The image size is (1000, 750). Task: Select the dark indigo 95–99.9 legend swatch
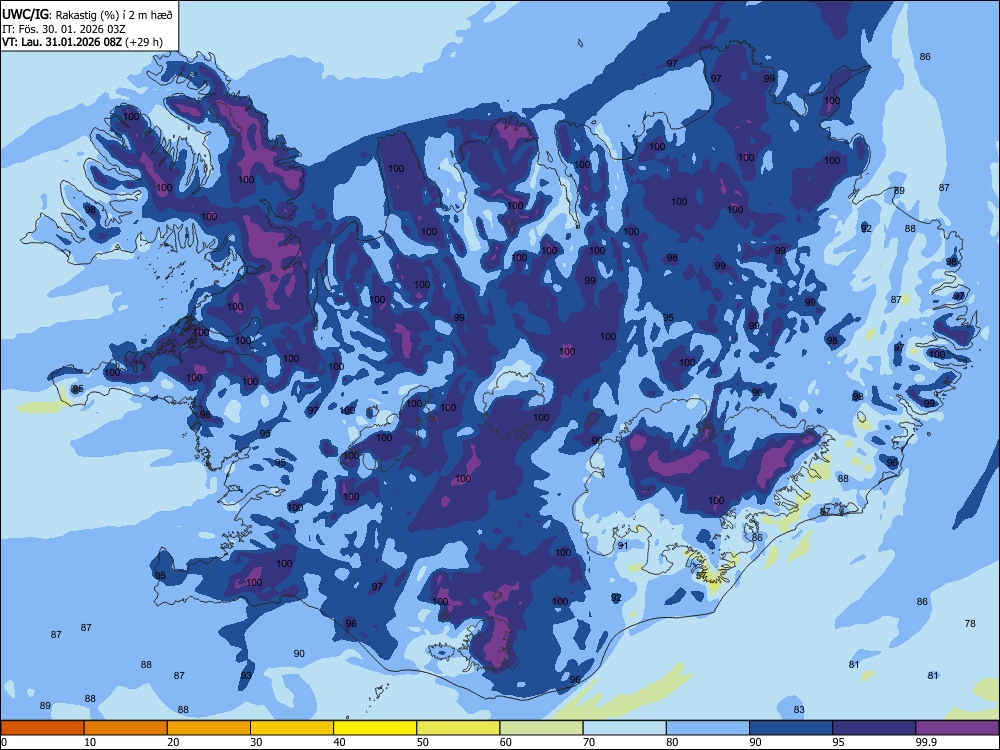point(874,728)
